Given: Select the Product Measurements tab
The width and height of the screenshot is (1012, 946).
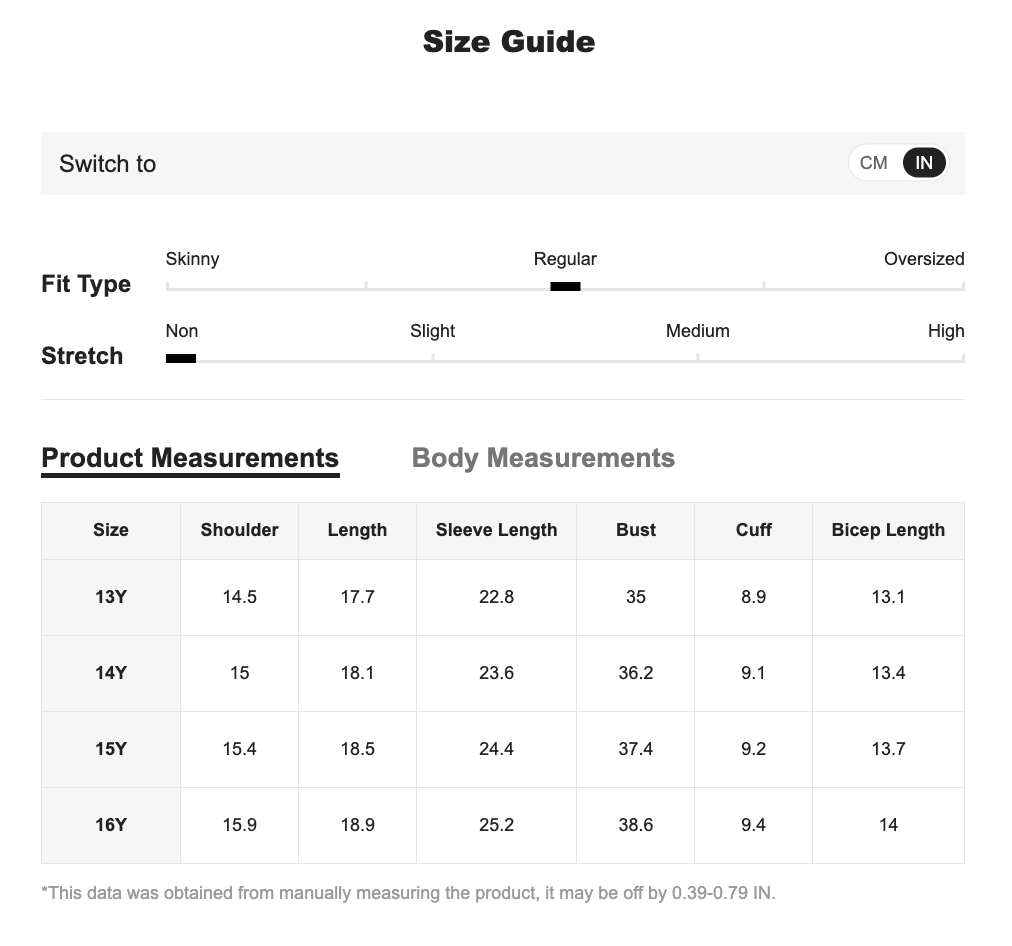Looking at the screenshot, I should (190, 458).
